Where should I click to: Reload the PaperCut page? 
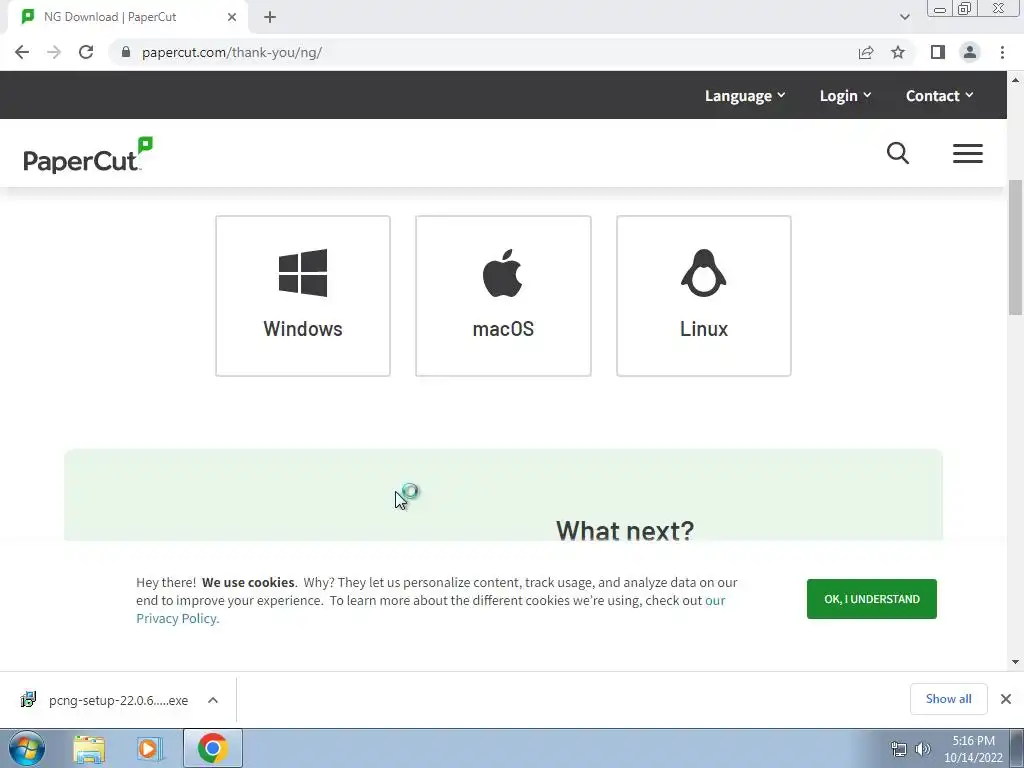[86, 52]
